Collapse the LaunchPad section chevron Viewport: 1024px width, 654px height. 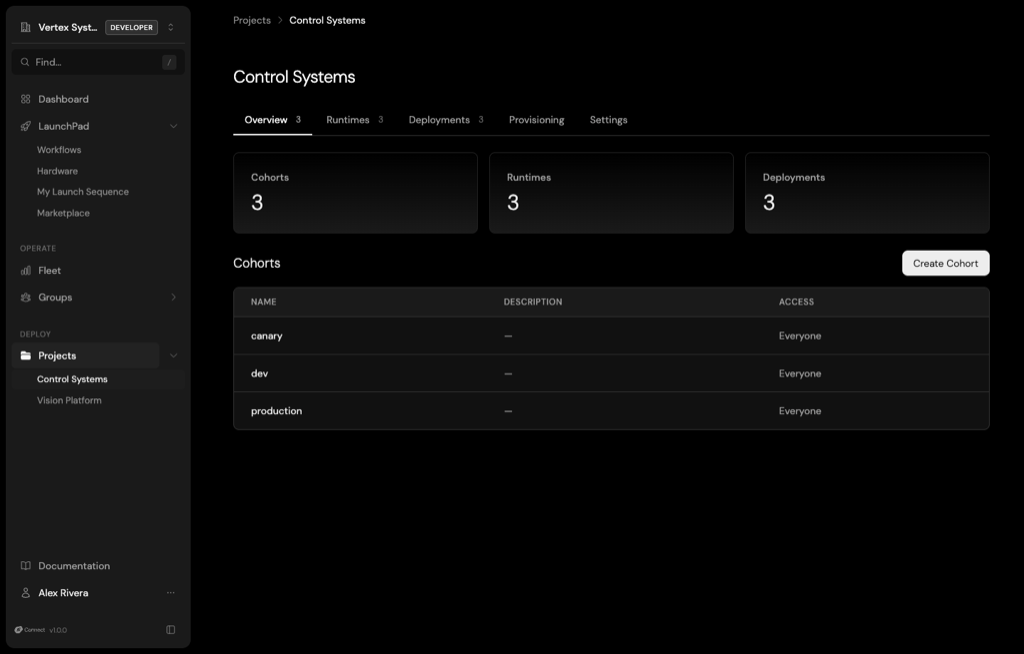pyautogui.click(x=173, y=126)
